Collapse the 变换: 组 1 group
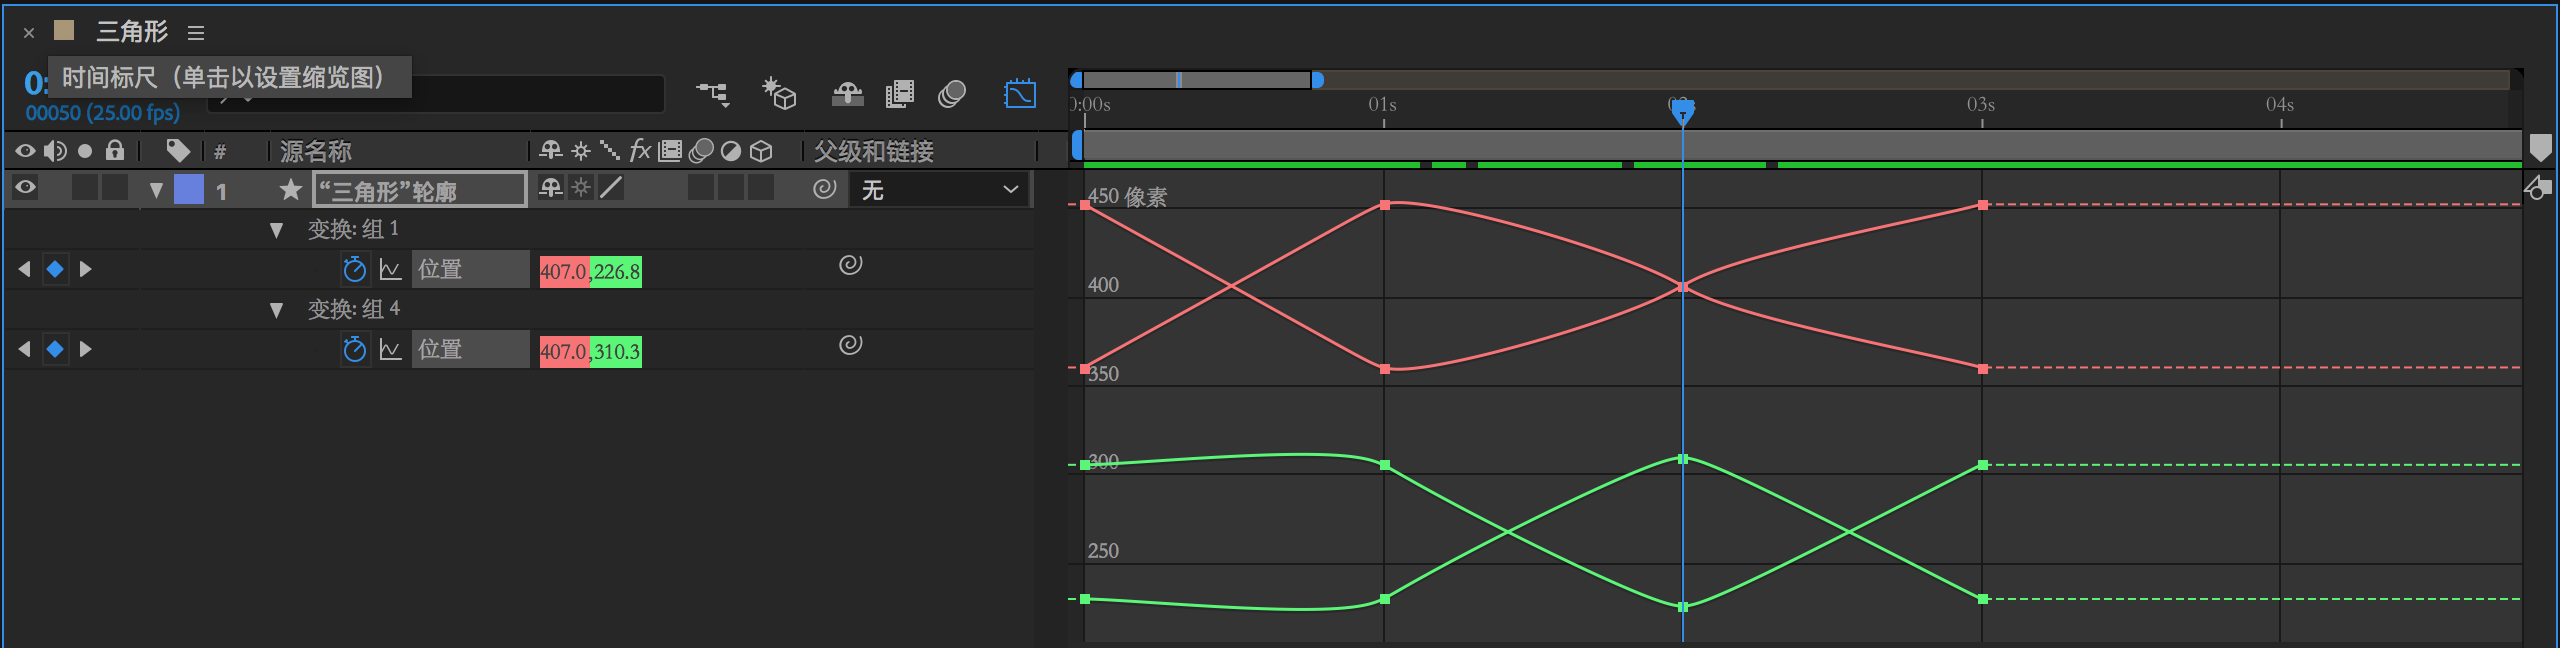The height and width of the screenshot is (648, 2560). coord(276,230)
